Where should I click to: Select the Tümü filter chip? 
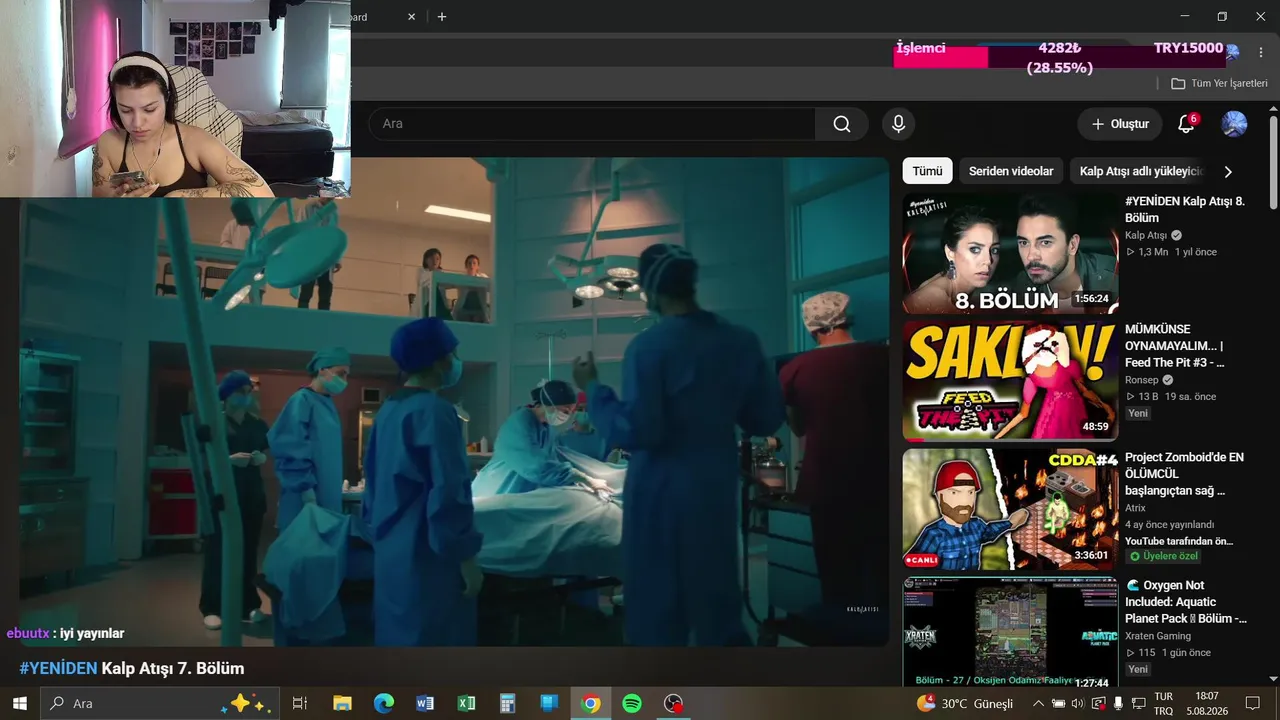(927, 171)
